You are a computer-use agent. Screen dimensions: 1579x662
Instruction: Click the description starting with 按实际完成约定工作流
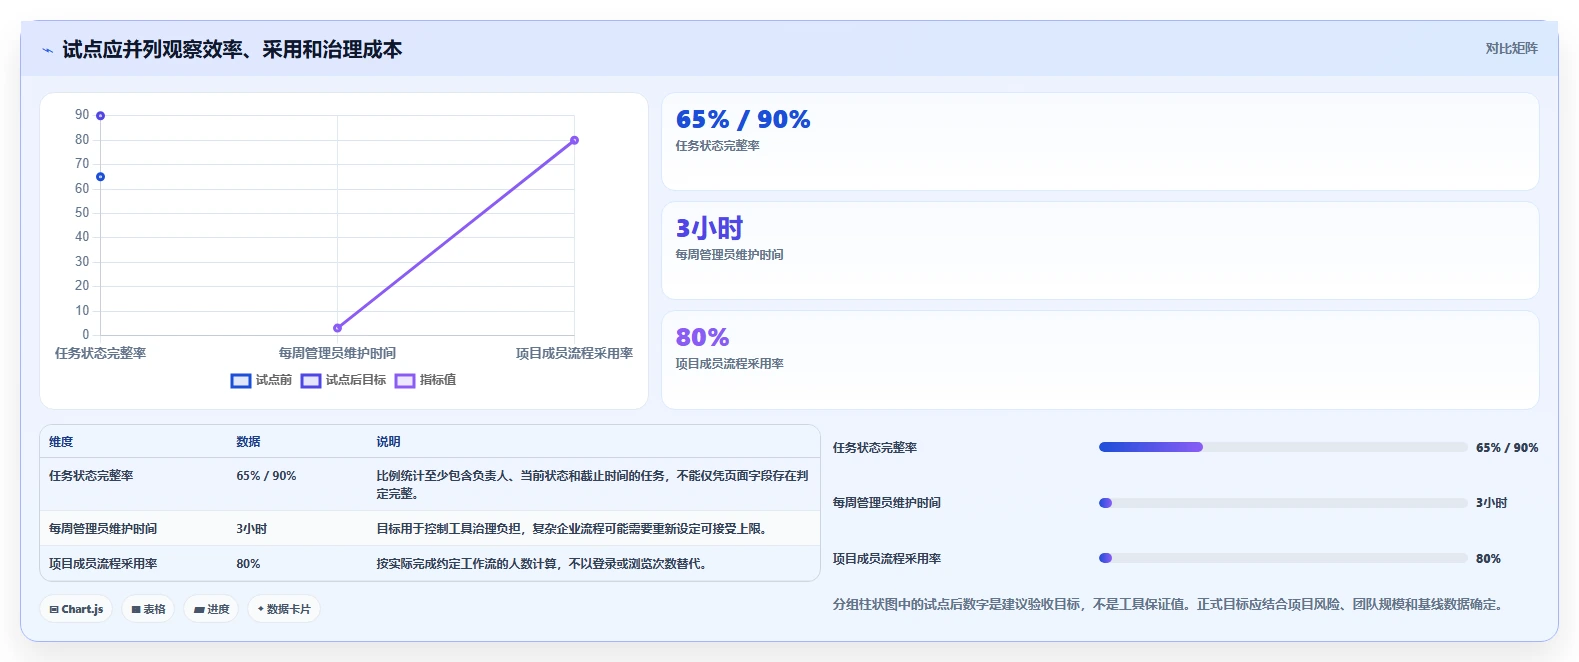click(x=544, y=564)
